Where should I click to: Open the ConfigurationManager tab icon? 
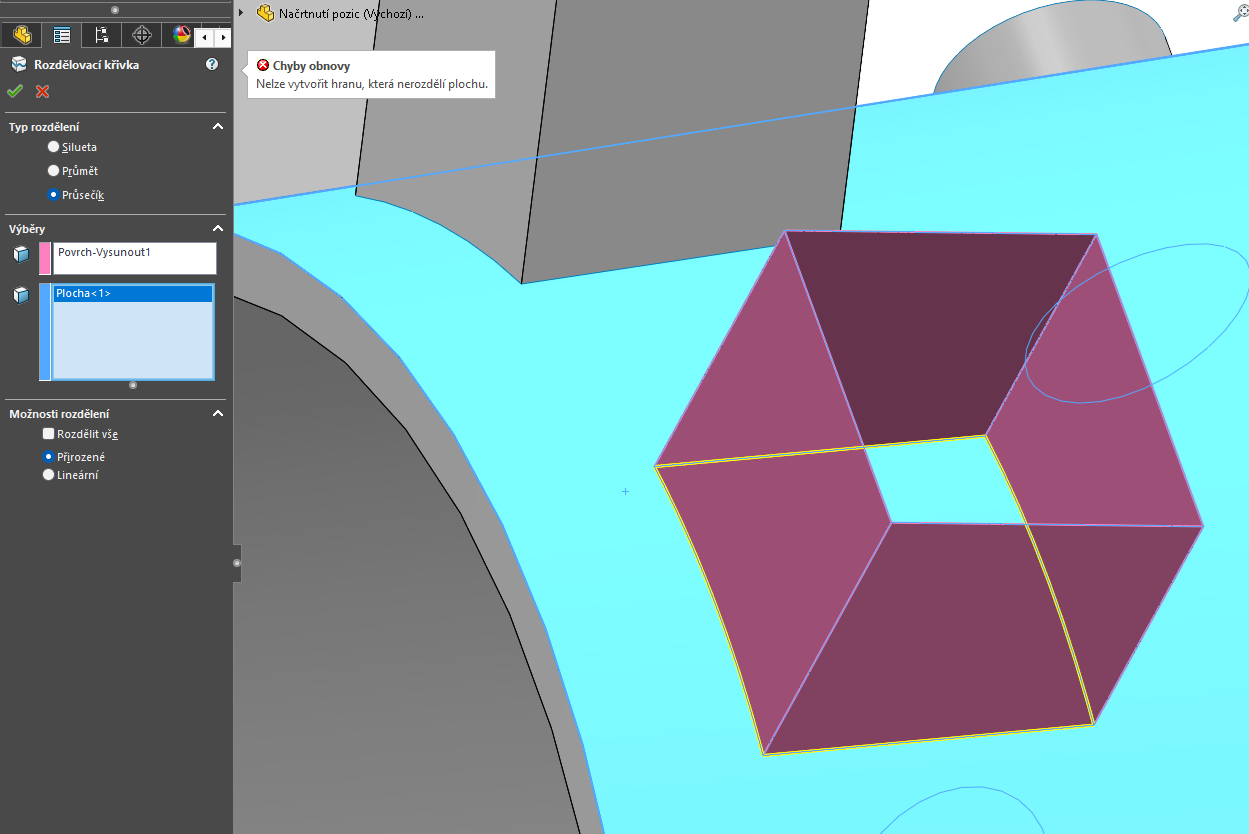(x=101, y=35)
